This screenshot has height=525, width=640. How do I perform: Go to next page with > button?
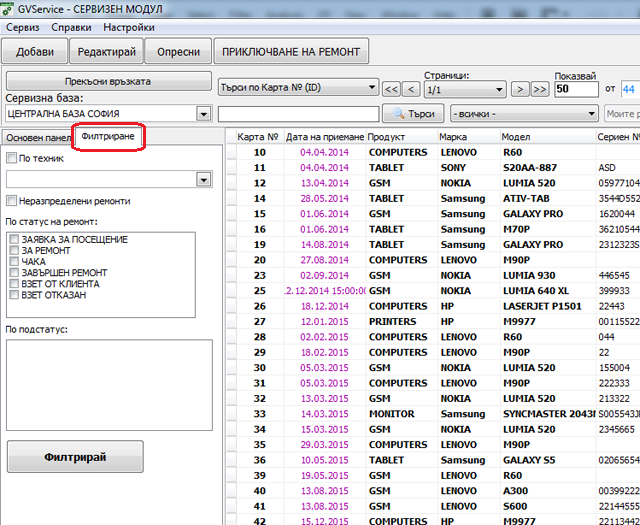pyautogui.click(x=520, y=89)
